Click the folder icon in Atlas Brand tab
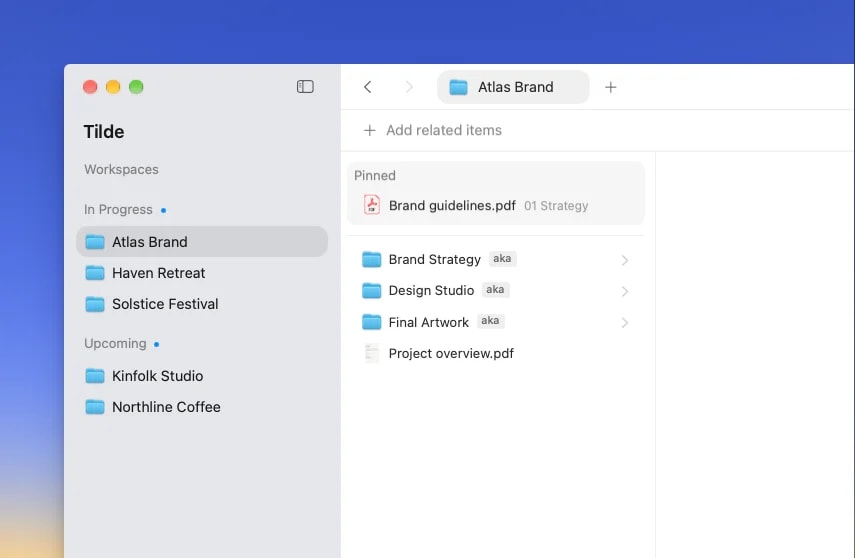855x558 pixels. [458, 87]
